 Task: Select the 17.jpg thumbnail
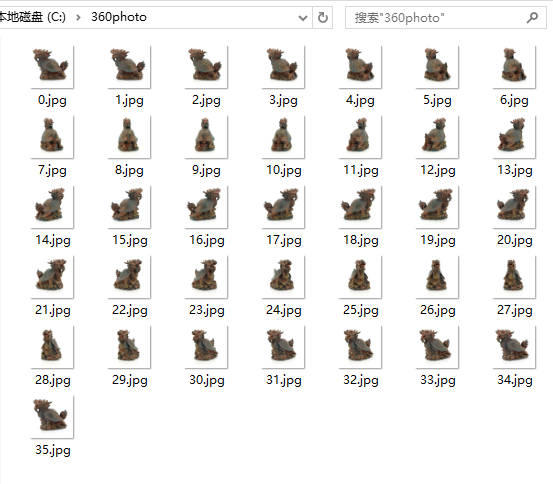(283, 207)
